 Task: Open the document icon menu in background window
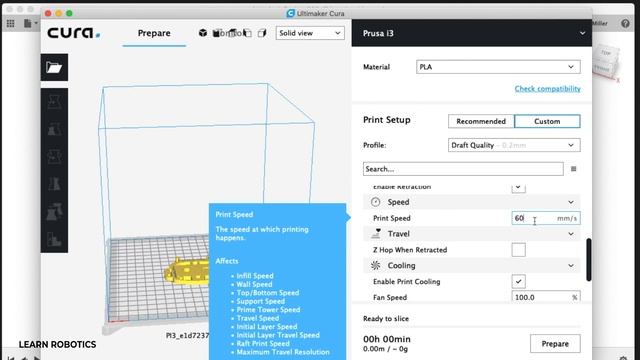(30, 24)
